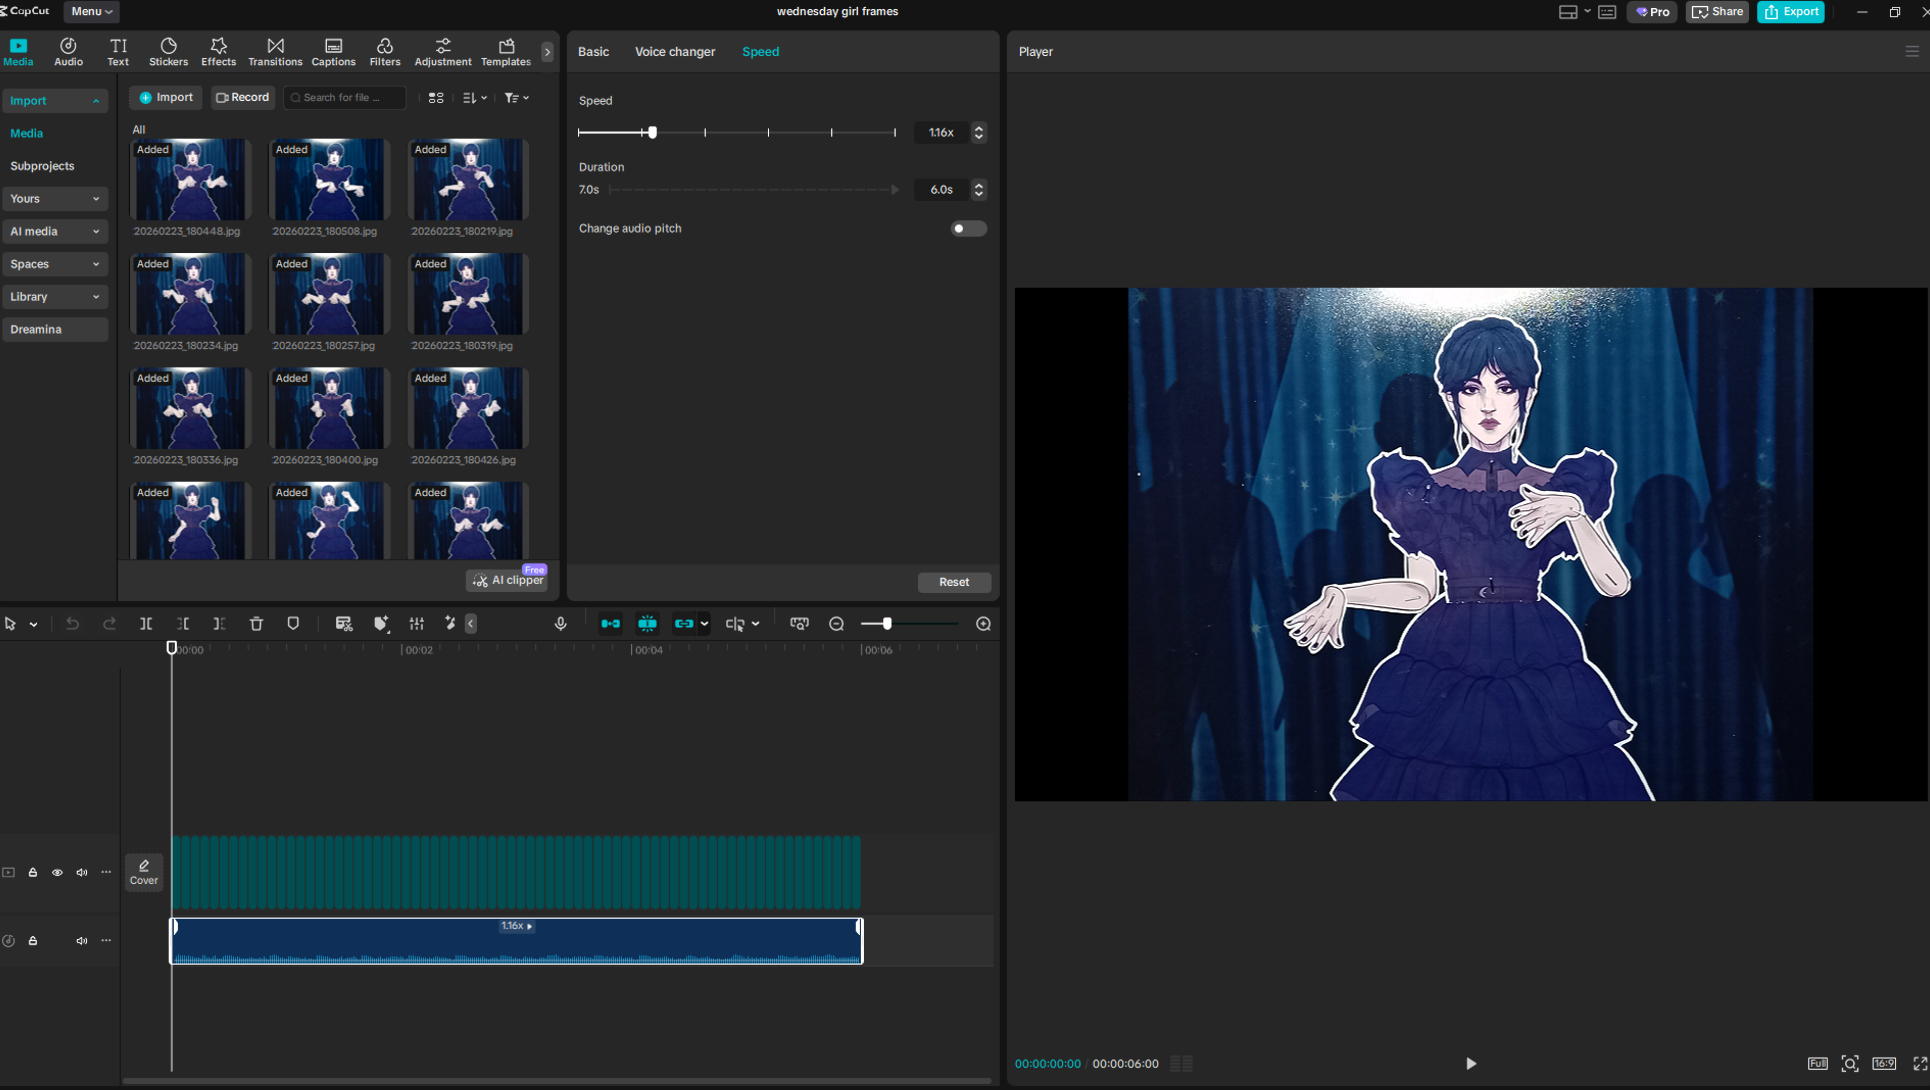The width and height of the screenshot is (1930, 1090).
Task: Hide the video track with the eye icon
Action: coord(57,873)
